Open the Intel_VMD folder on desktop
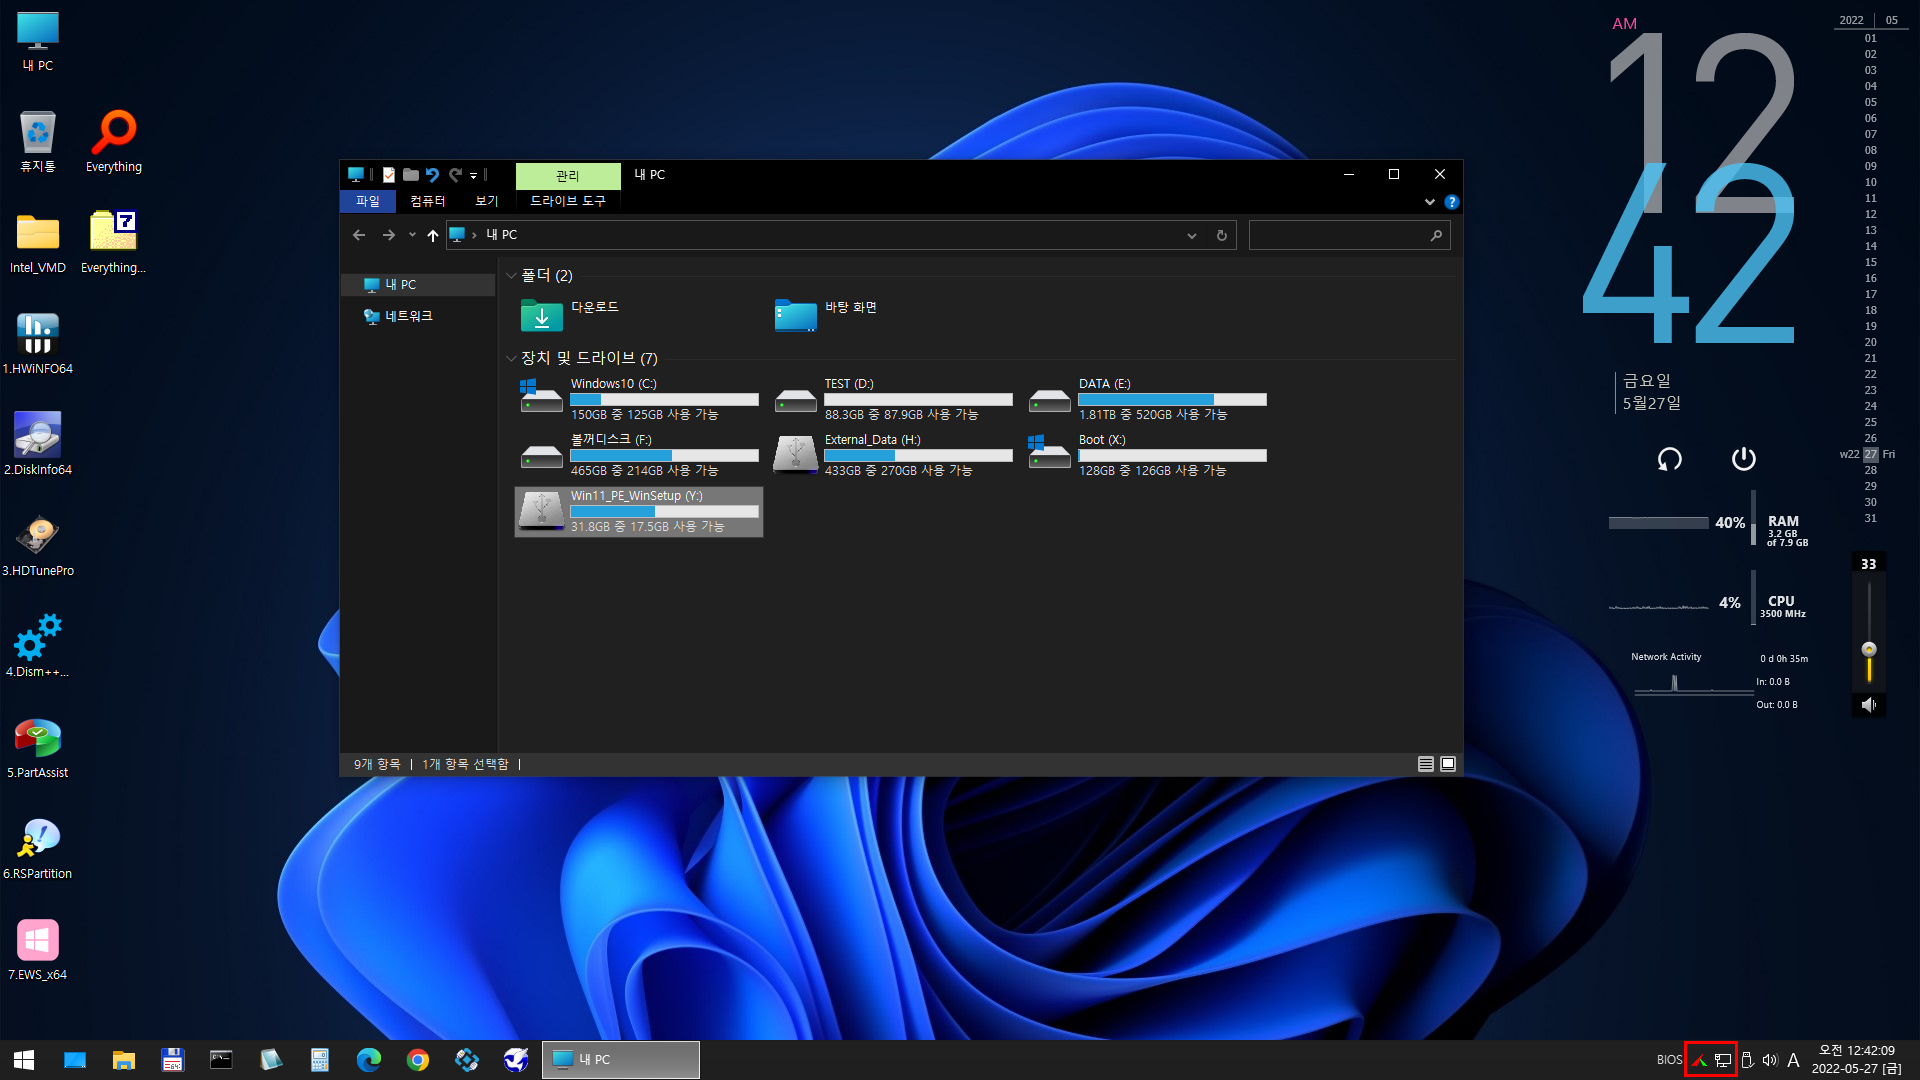Viewport: 1920px width, 1080px height. 38,242
